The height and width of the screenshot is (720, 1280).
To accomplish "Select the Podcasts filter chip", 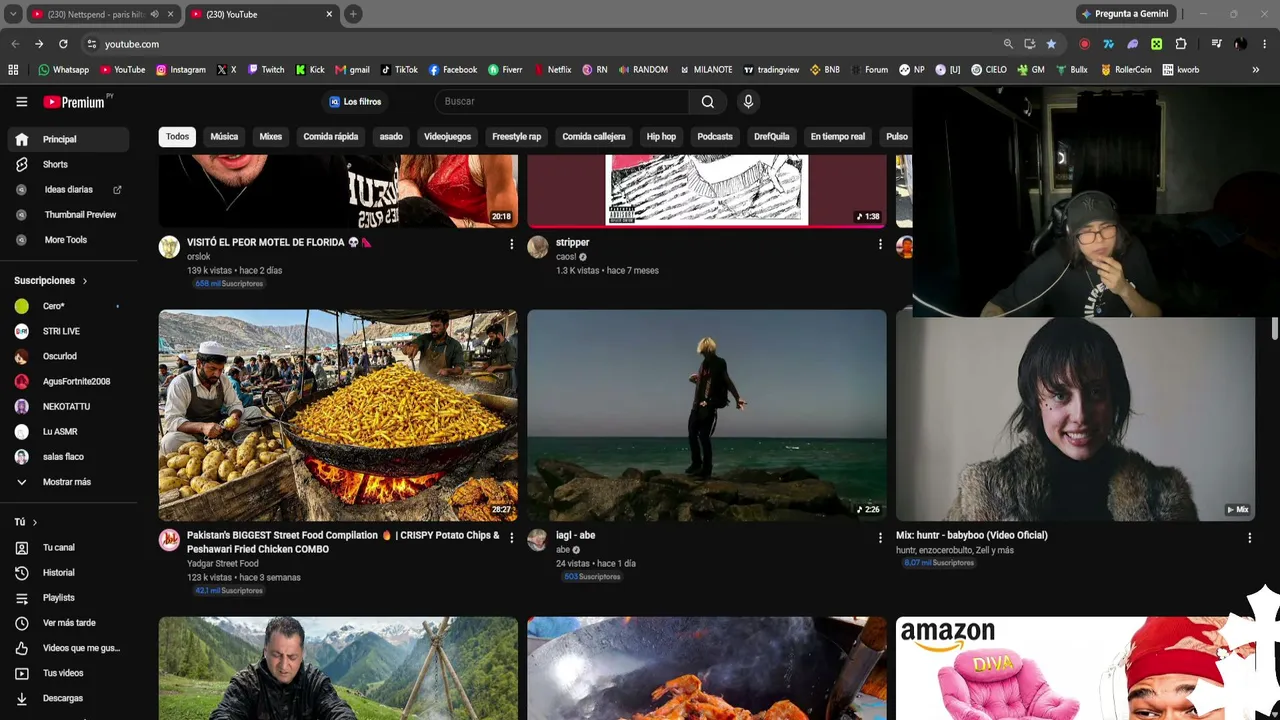I will pyautogui.click(x=715, y=136).
